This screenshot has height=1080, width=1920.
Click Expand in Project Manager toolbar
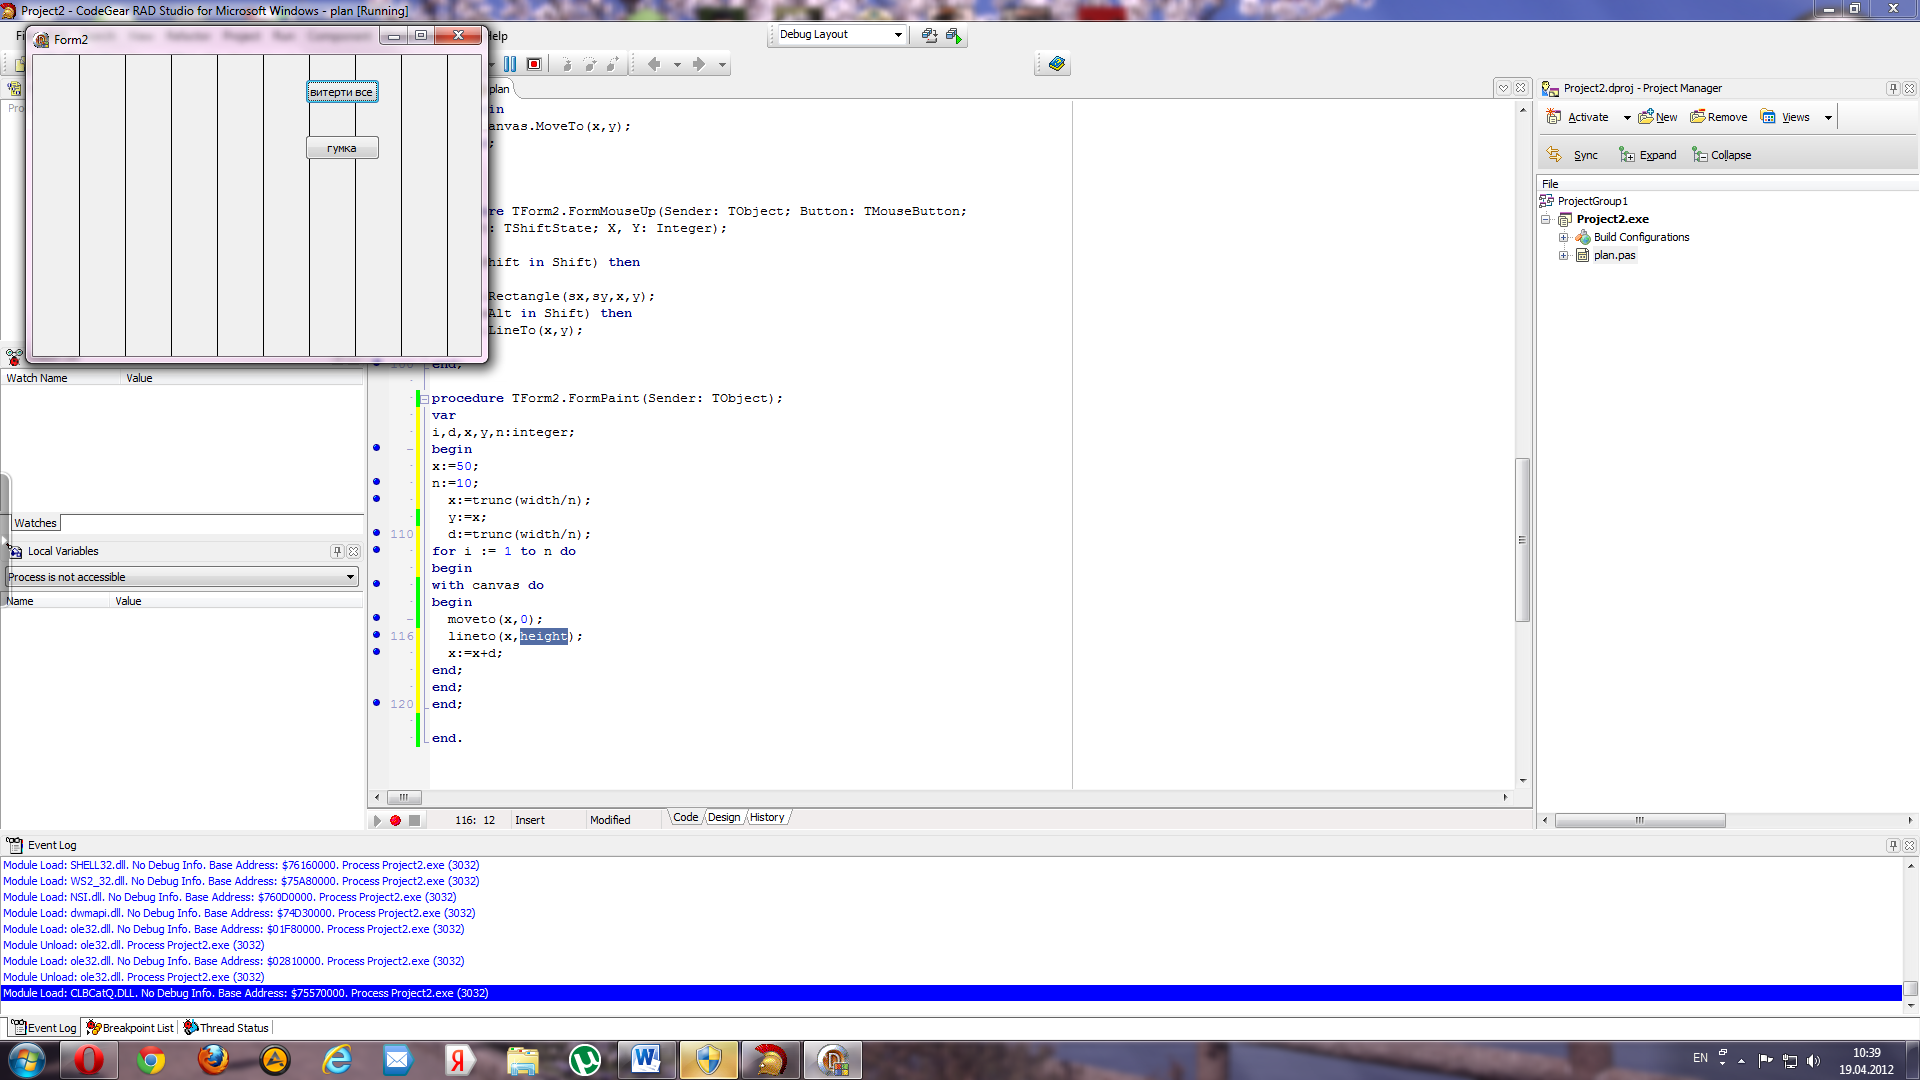[x=1648, y=155]
